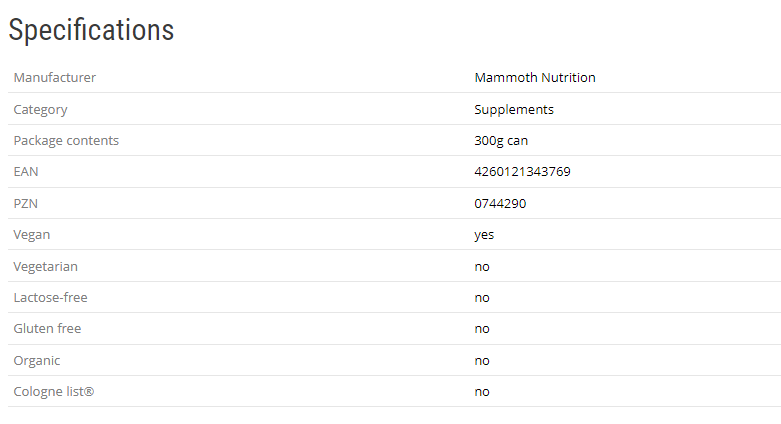Click the Specifications heading
Viewport: 781px width, 424px height.
click(x=91, y=30)
